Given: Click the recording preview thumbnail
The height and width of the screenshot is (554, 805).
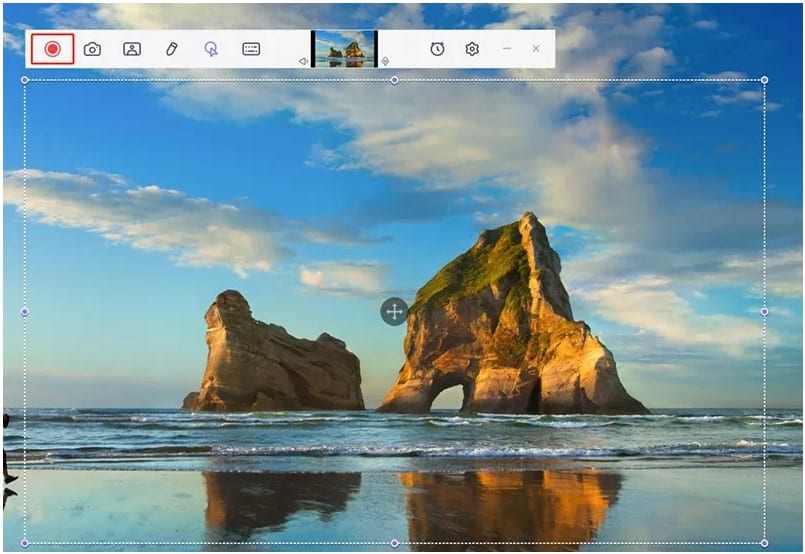Looking at the screenshot, I should click(x=344, y=48).
